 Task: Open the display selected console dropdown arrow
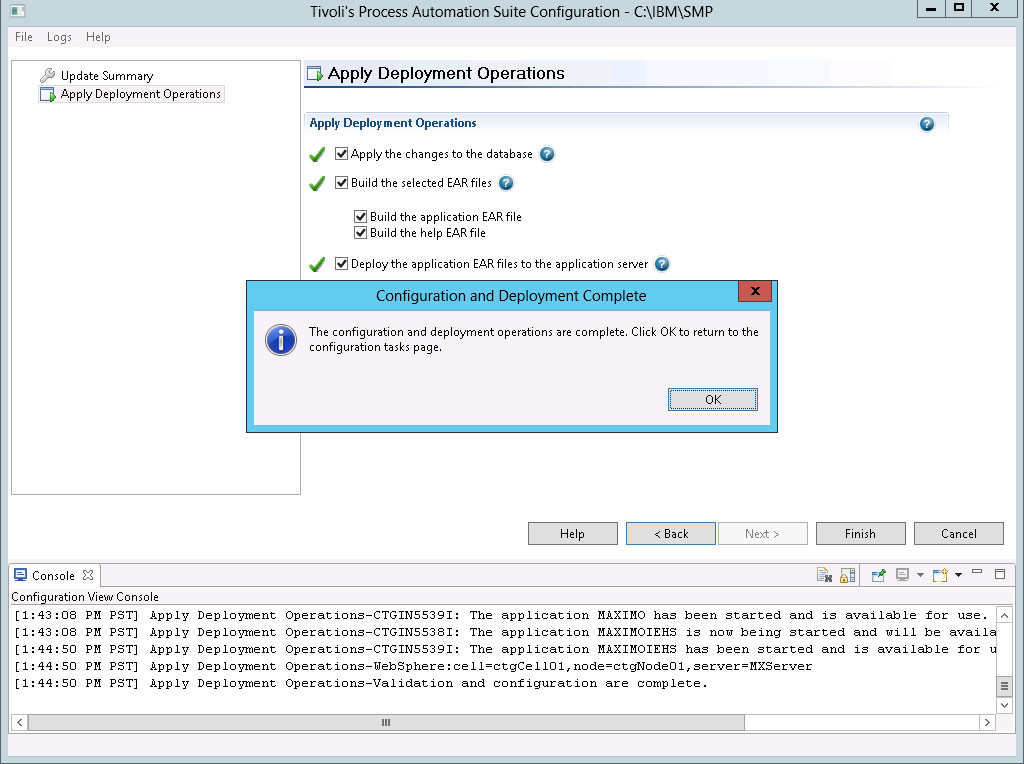click(920, 575)
